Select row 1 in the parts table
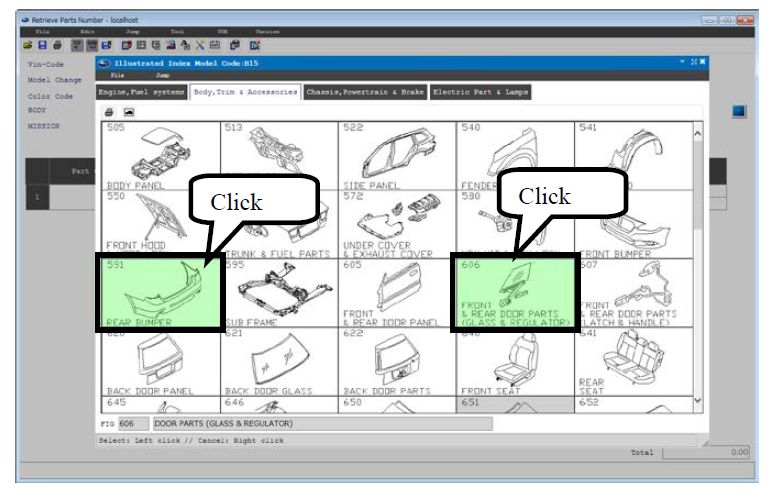Viewport: 772px width, 491px height. pyautogui.click(x=37, y=197)
